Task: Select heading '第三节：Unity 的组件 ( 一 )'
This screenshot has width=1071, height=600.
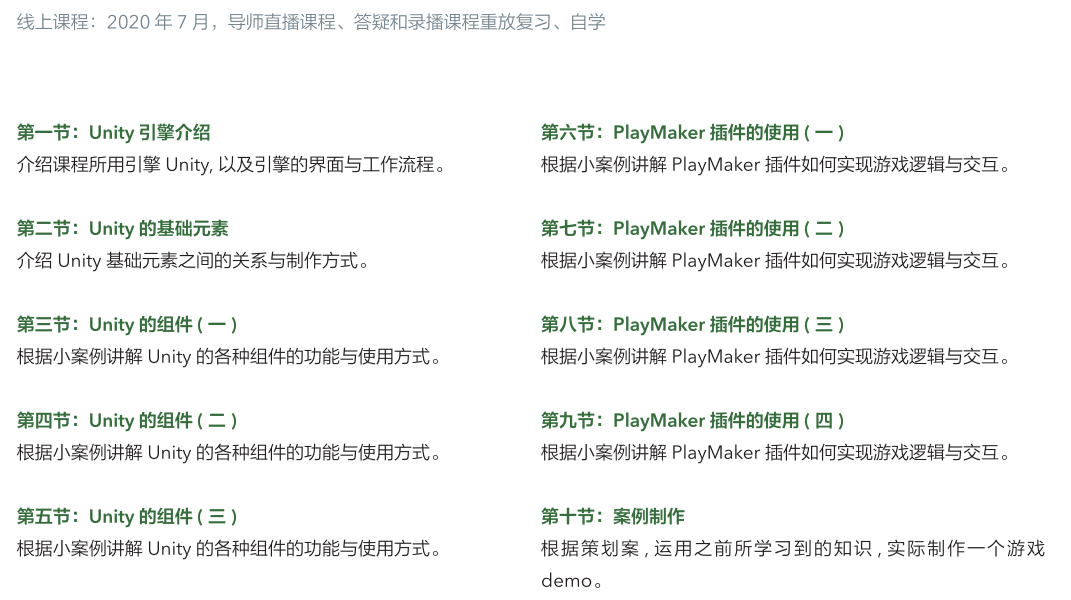Action: 127,325
